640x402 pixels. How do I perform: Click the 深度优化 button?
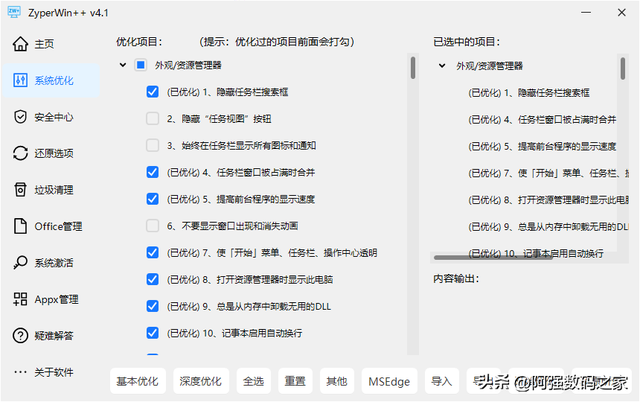[201, 381]
